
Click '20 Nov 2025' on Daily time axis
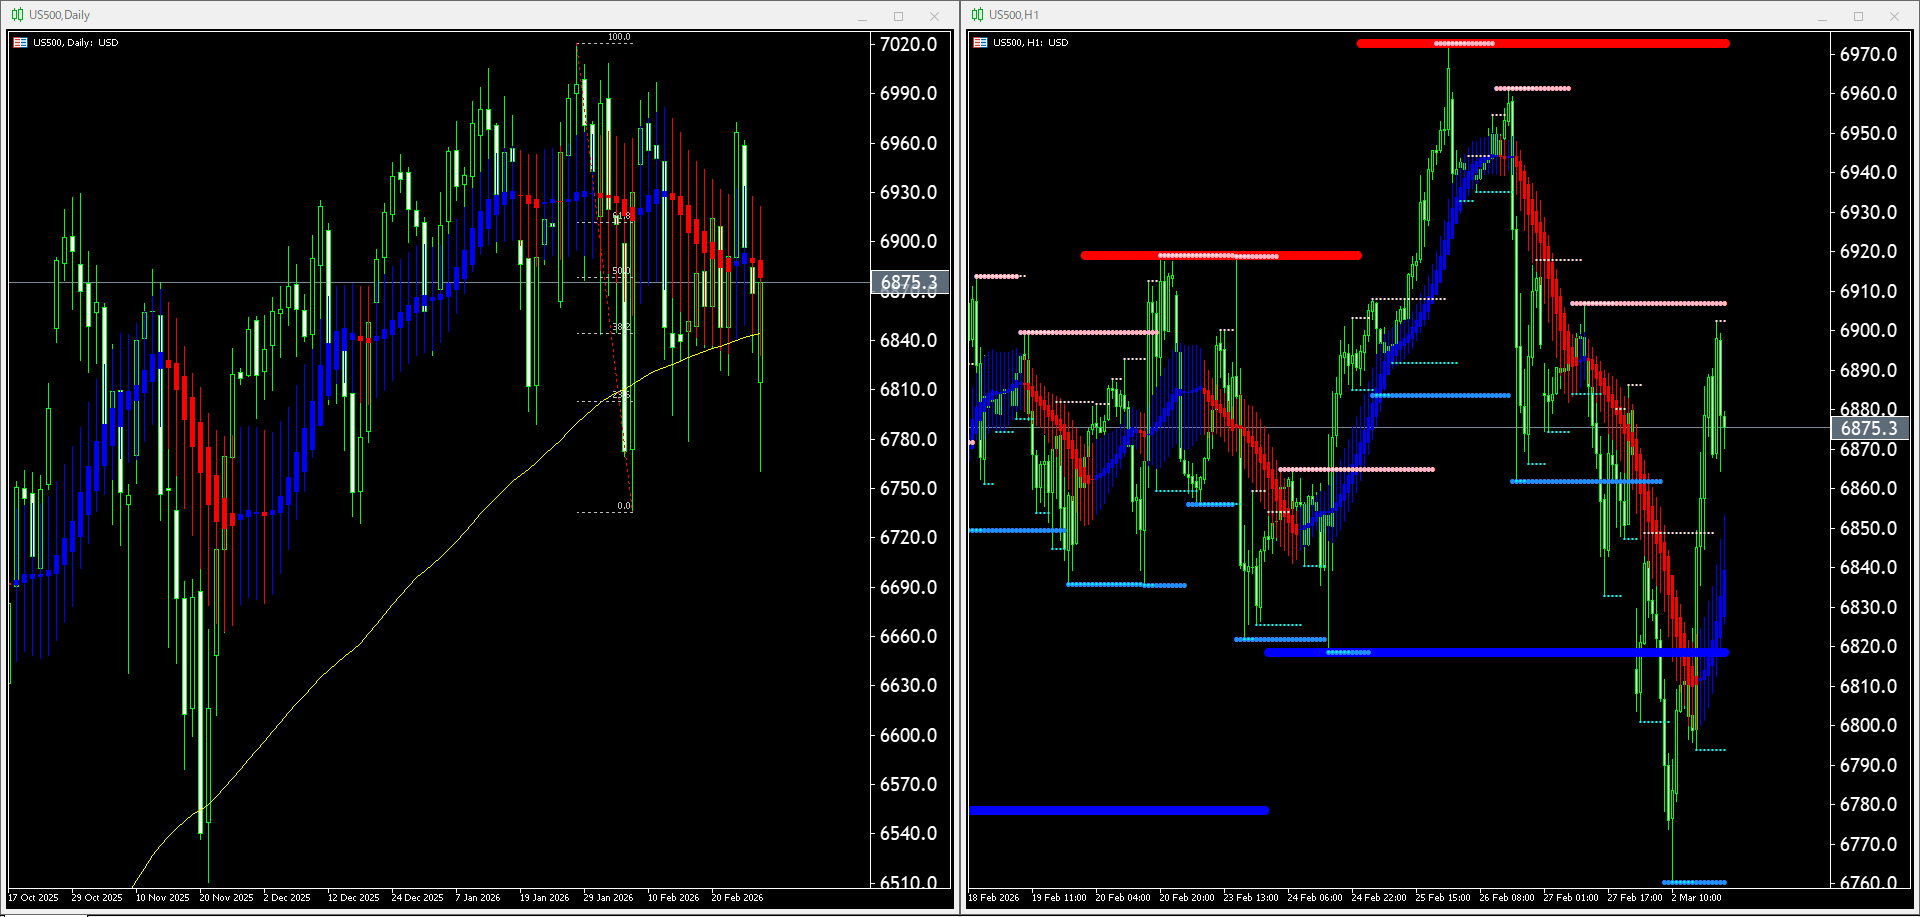pos(226,898)
